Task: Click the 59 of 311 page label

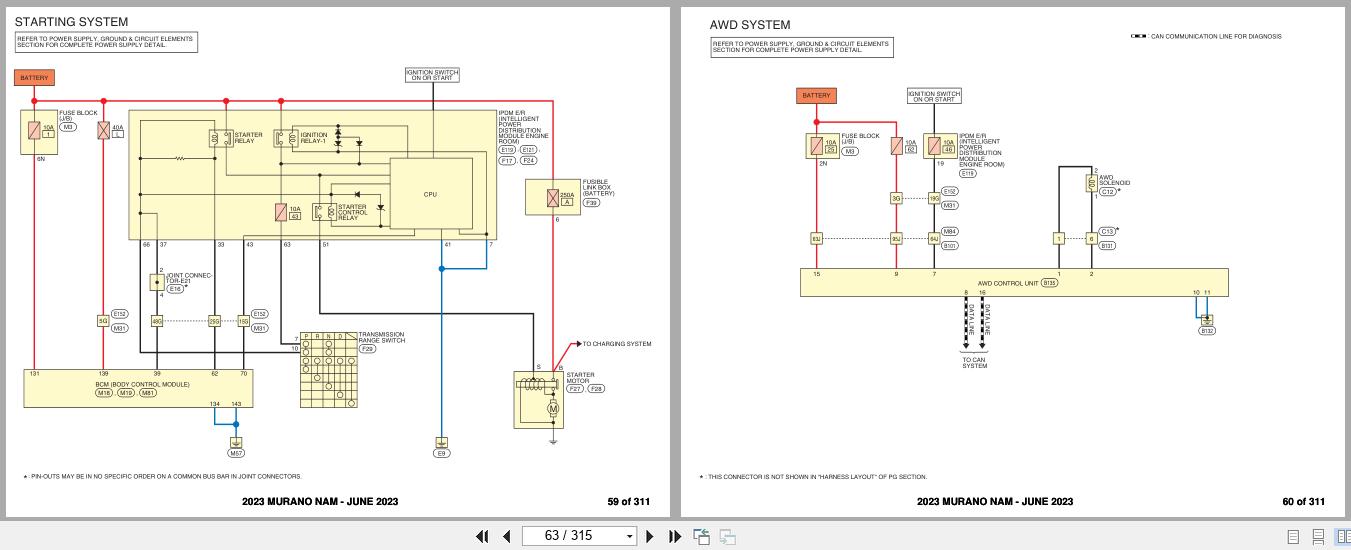Action: (x=629, y=501)
